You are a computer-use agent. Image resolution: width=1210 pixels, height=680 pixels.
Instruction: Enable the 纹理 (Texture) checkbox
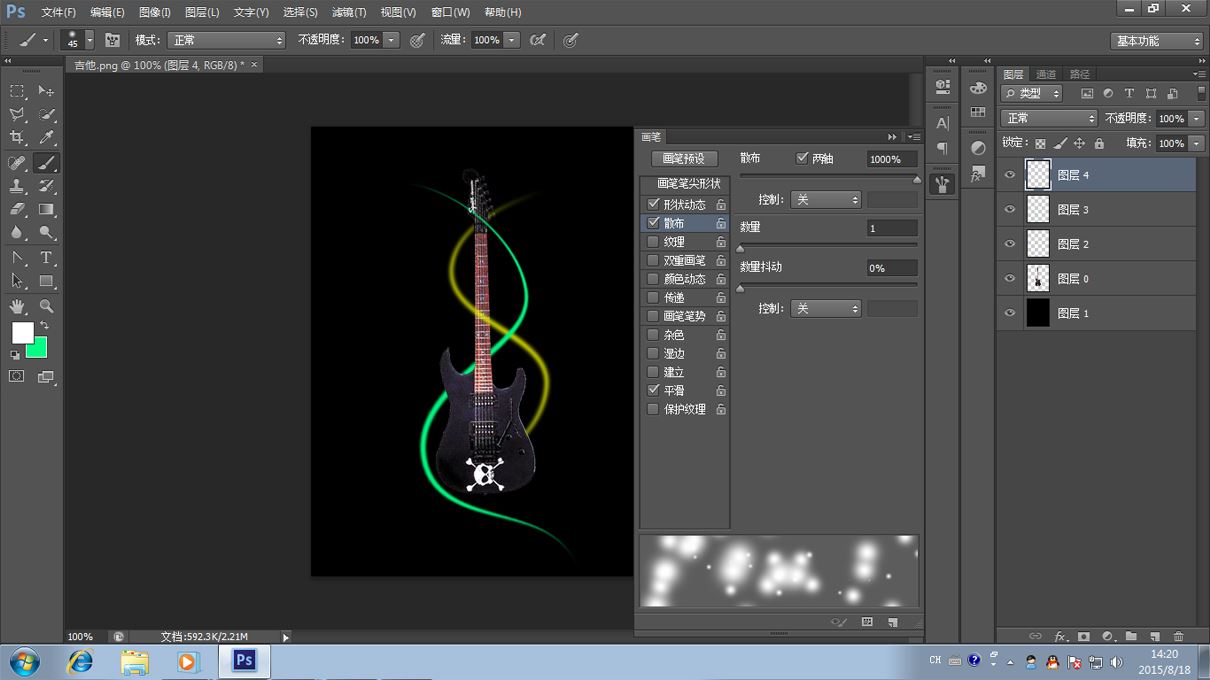pyautogui.click(x=653, y=242)
